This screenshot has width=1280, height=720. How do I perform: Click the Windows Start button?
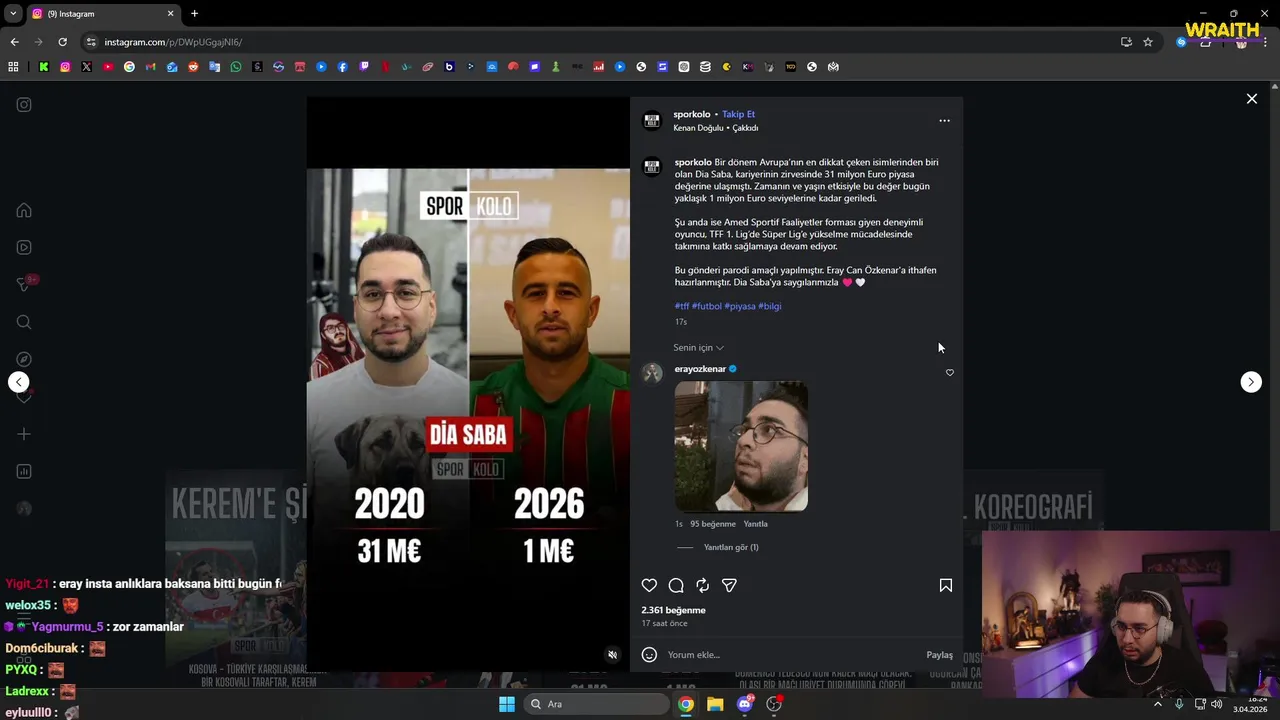(507, 704)
